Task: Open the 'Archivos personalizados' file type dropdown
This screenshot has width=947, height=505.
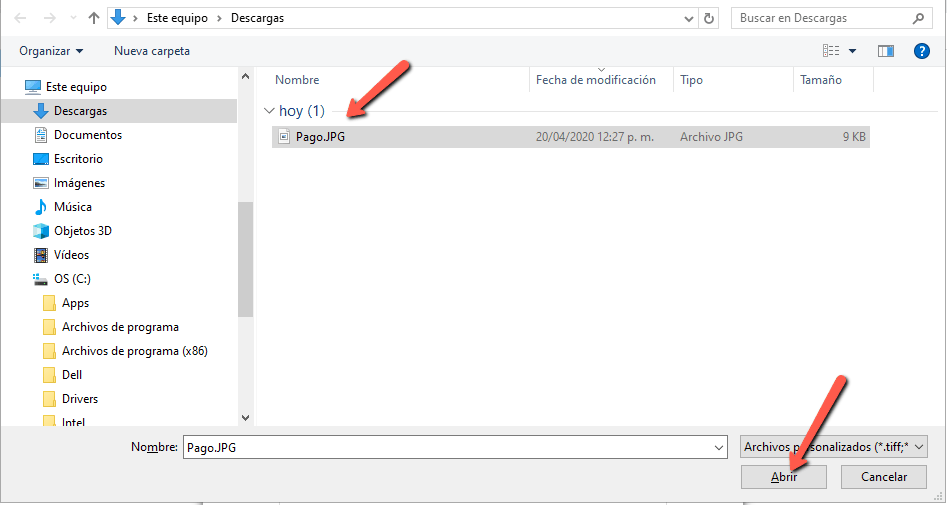Action: 834,447
